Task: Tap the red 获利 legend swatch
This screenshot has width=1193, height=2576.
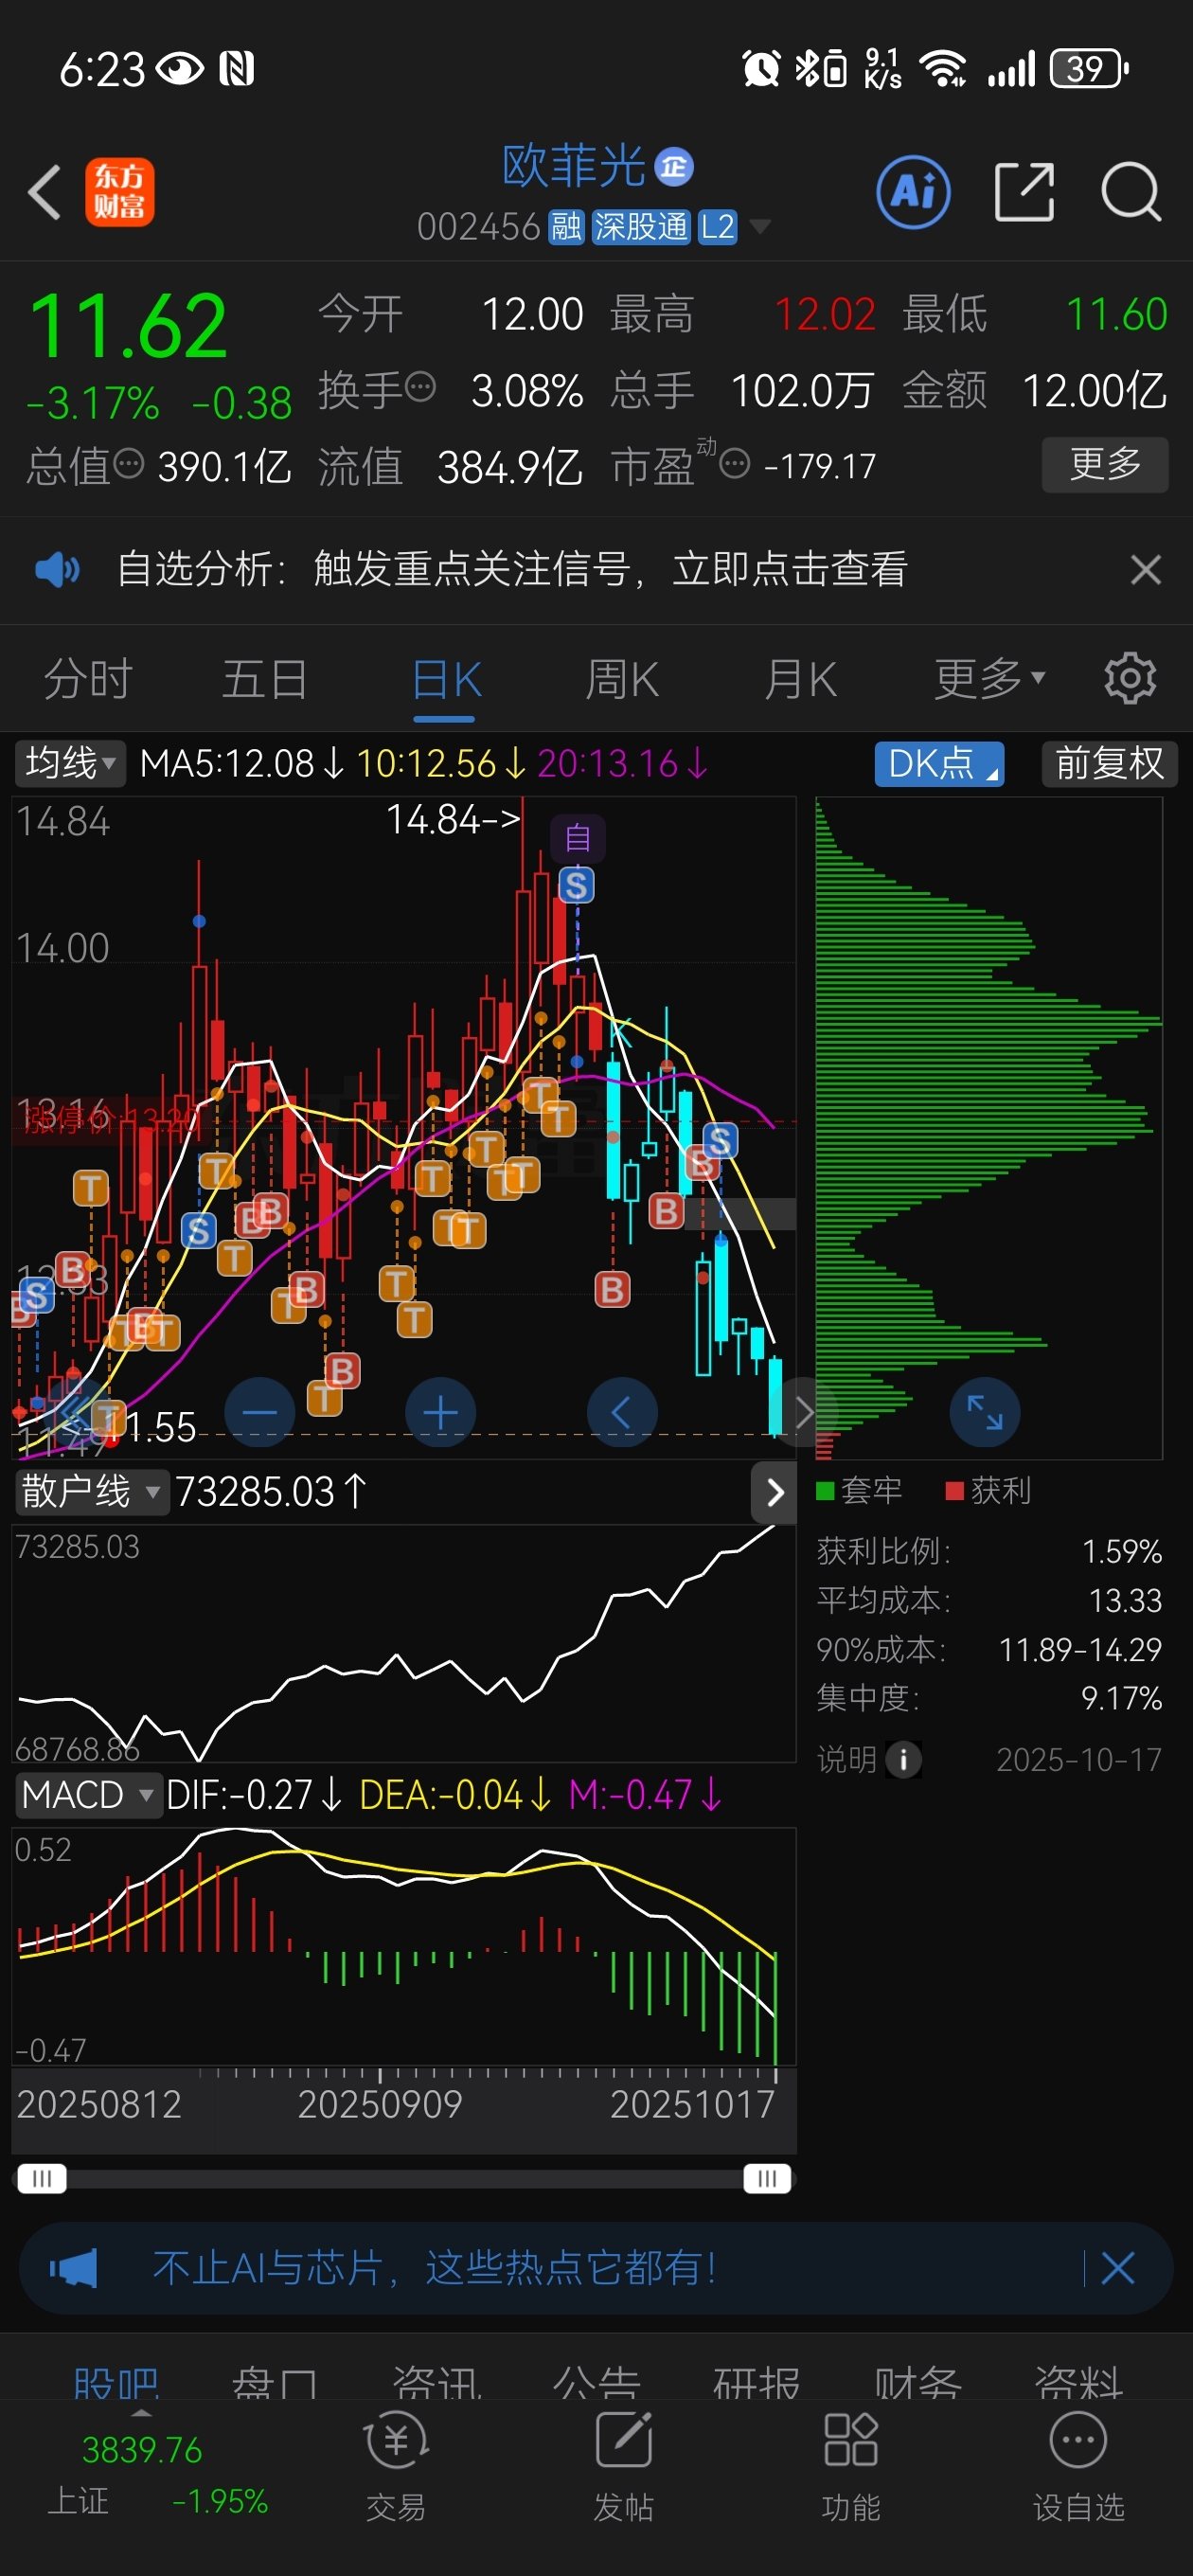Action: click(x=954, y=1491)
